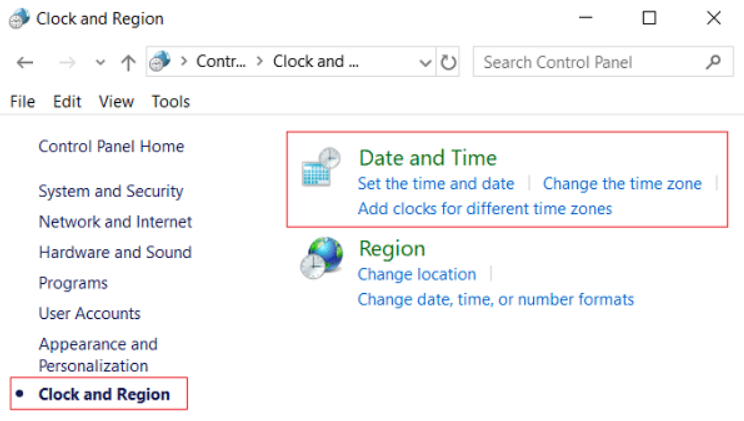Image resolution: width=744 pixels, height=421 pixels.
Task: Open the recent locations dropdown arrow
Action: click(99, 63)
